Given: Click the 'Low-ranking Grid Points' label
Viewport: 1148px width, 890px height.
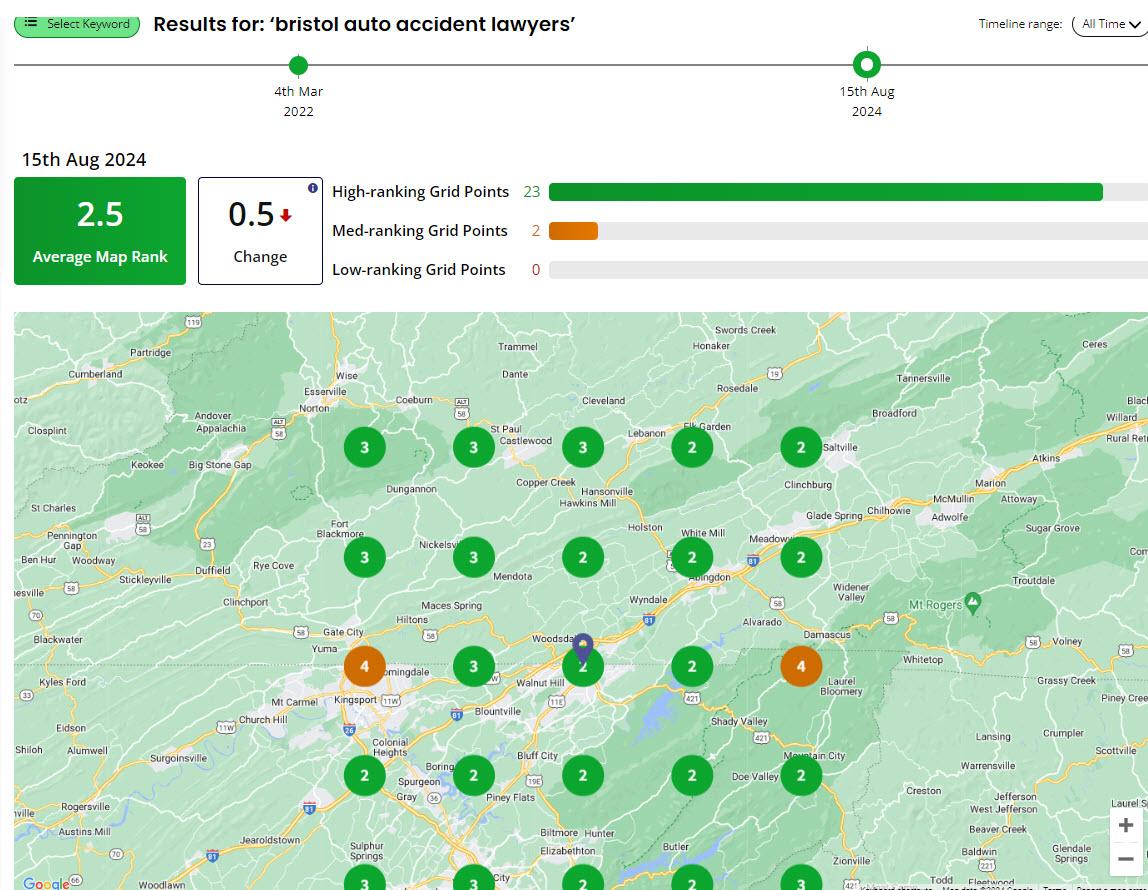Looking at the screenshot, I should [419, 269].
